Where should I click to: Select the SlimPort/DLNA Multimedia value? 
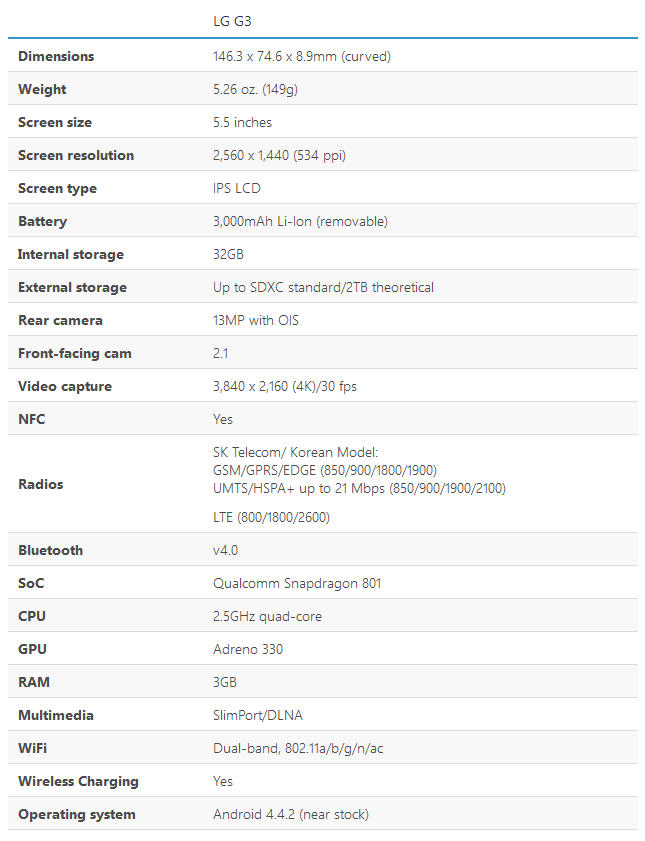coord(258,715)
